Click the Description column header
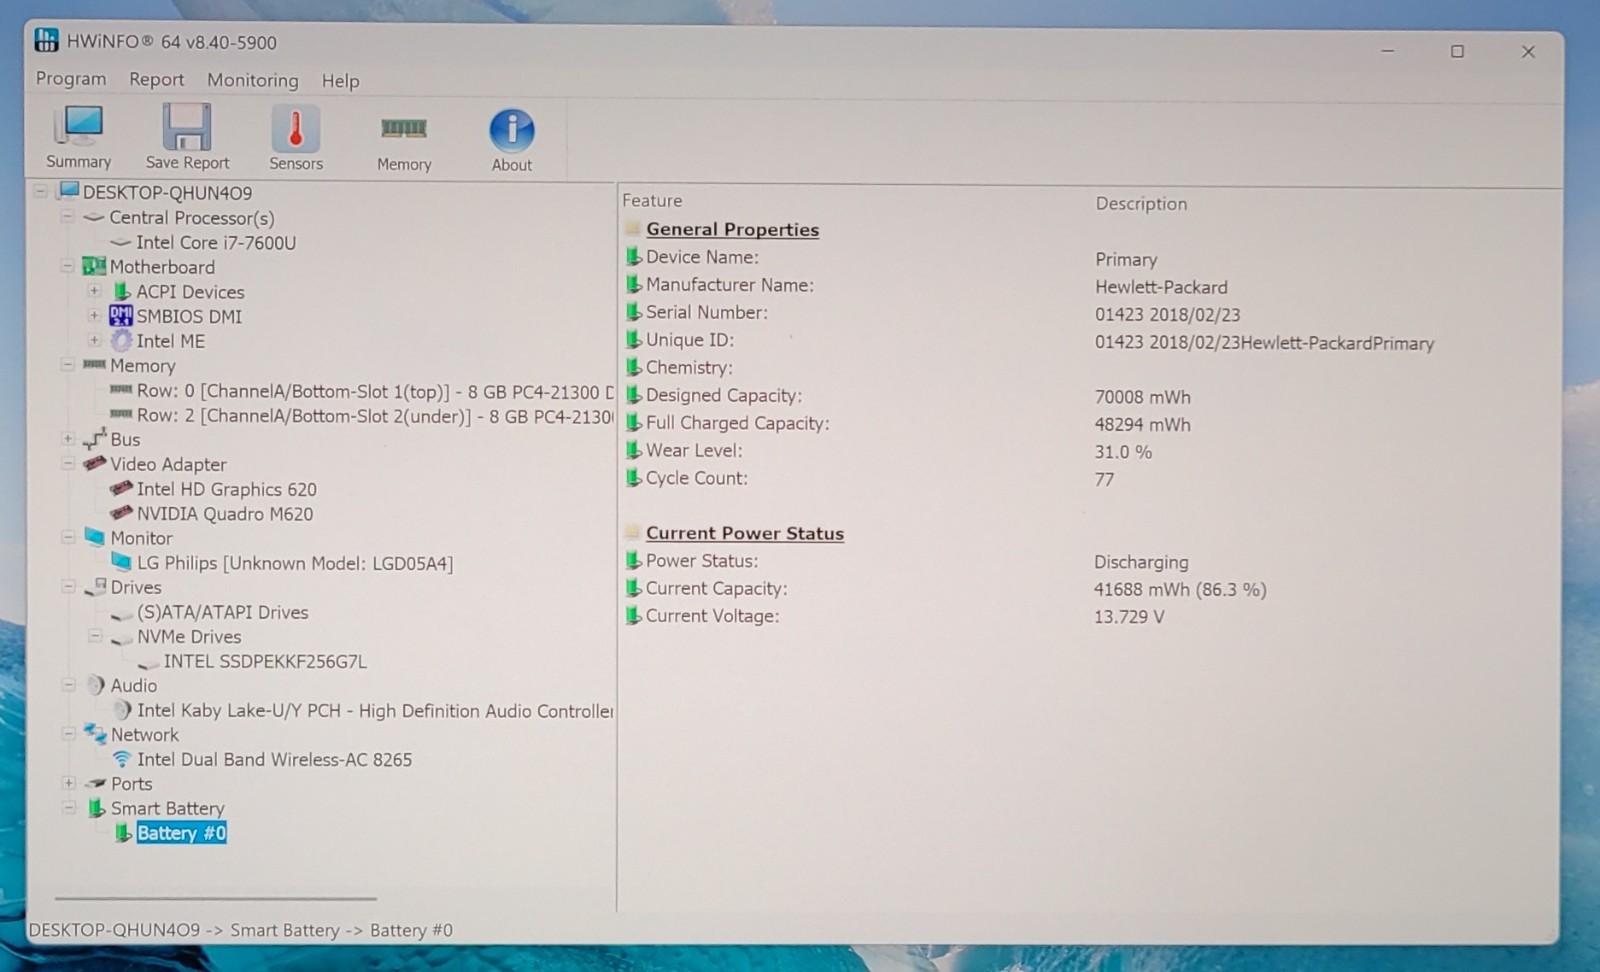This screenshot has height=972, width=1600. point(1141,204)
